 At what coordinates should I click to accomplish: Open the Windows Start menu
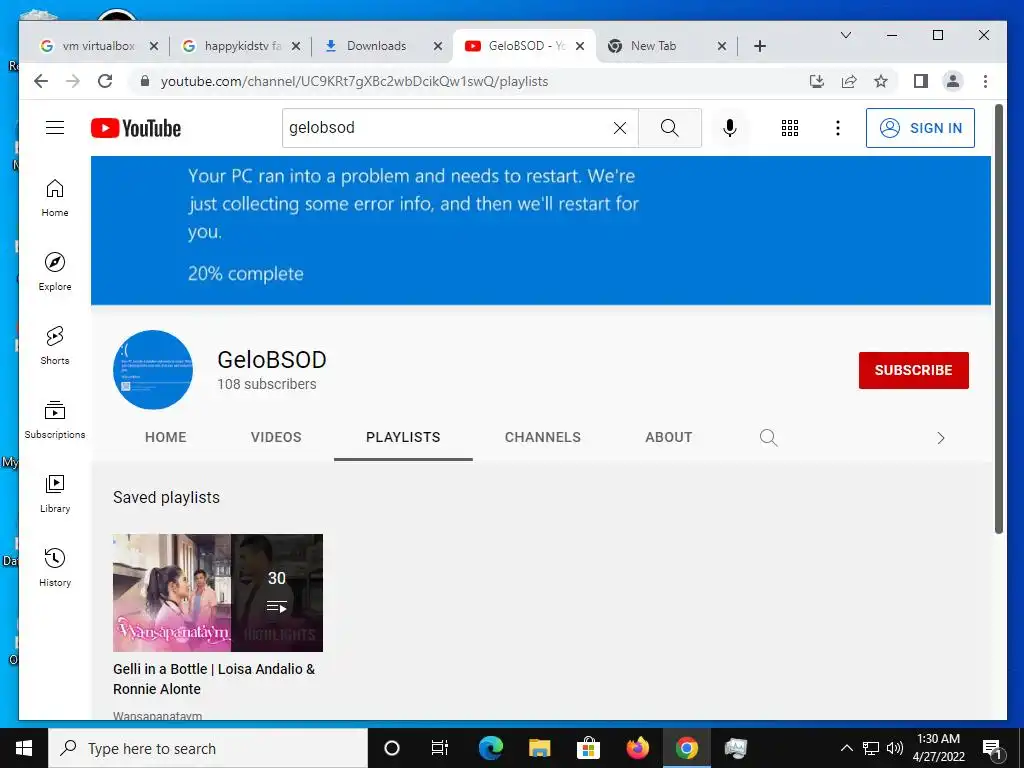[x=24, y=748]
